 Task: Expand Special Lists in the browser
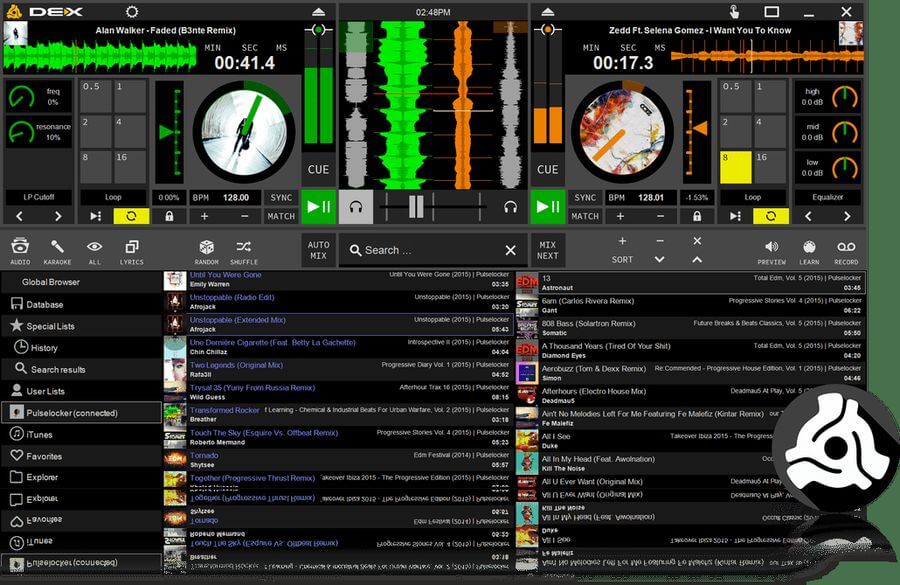point(82,326)
